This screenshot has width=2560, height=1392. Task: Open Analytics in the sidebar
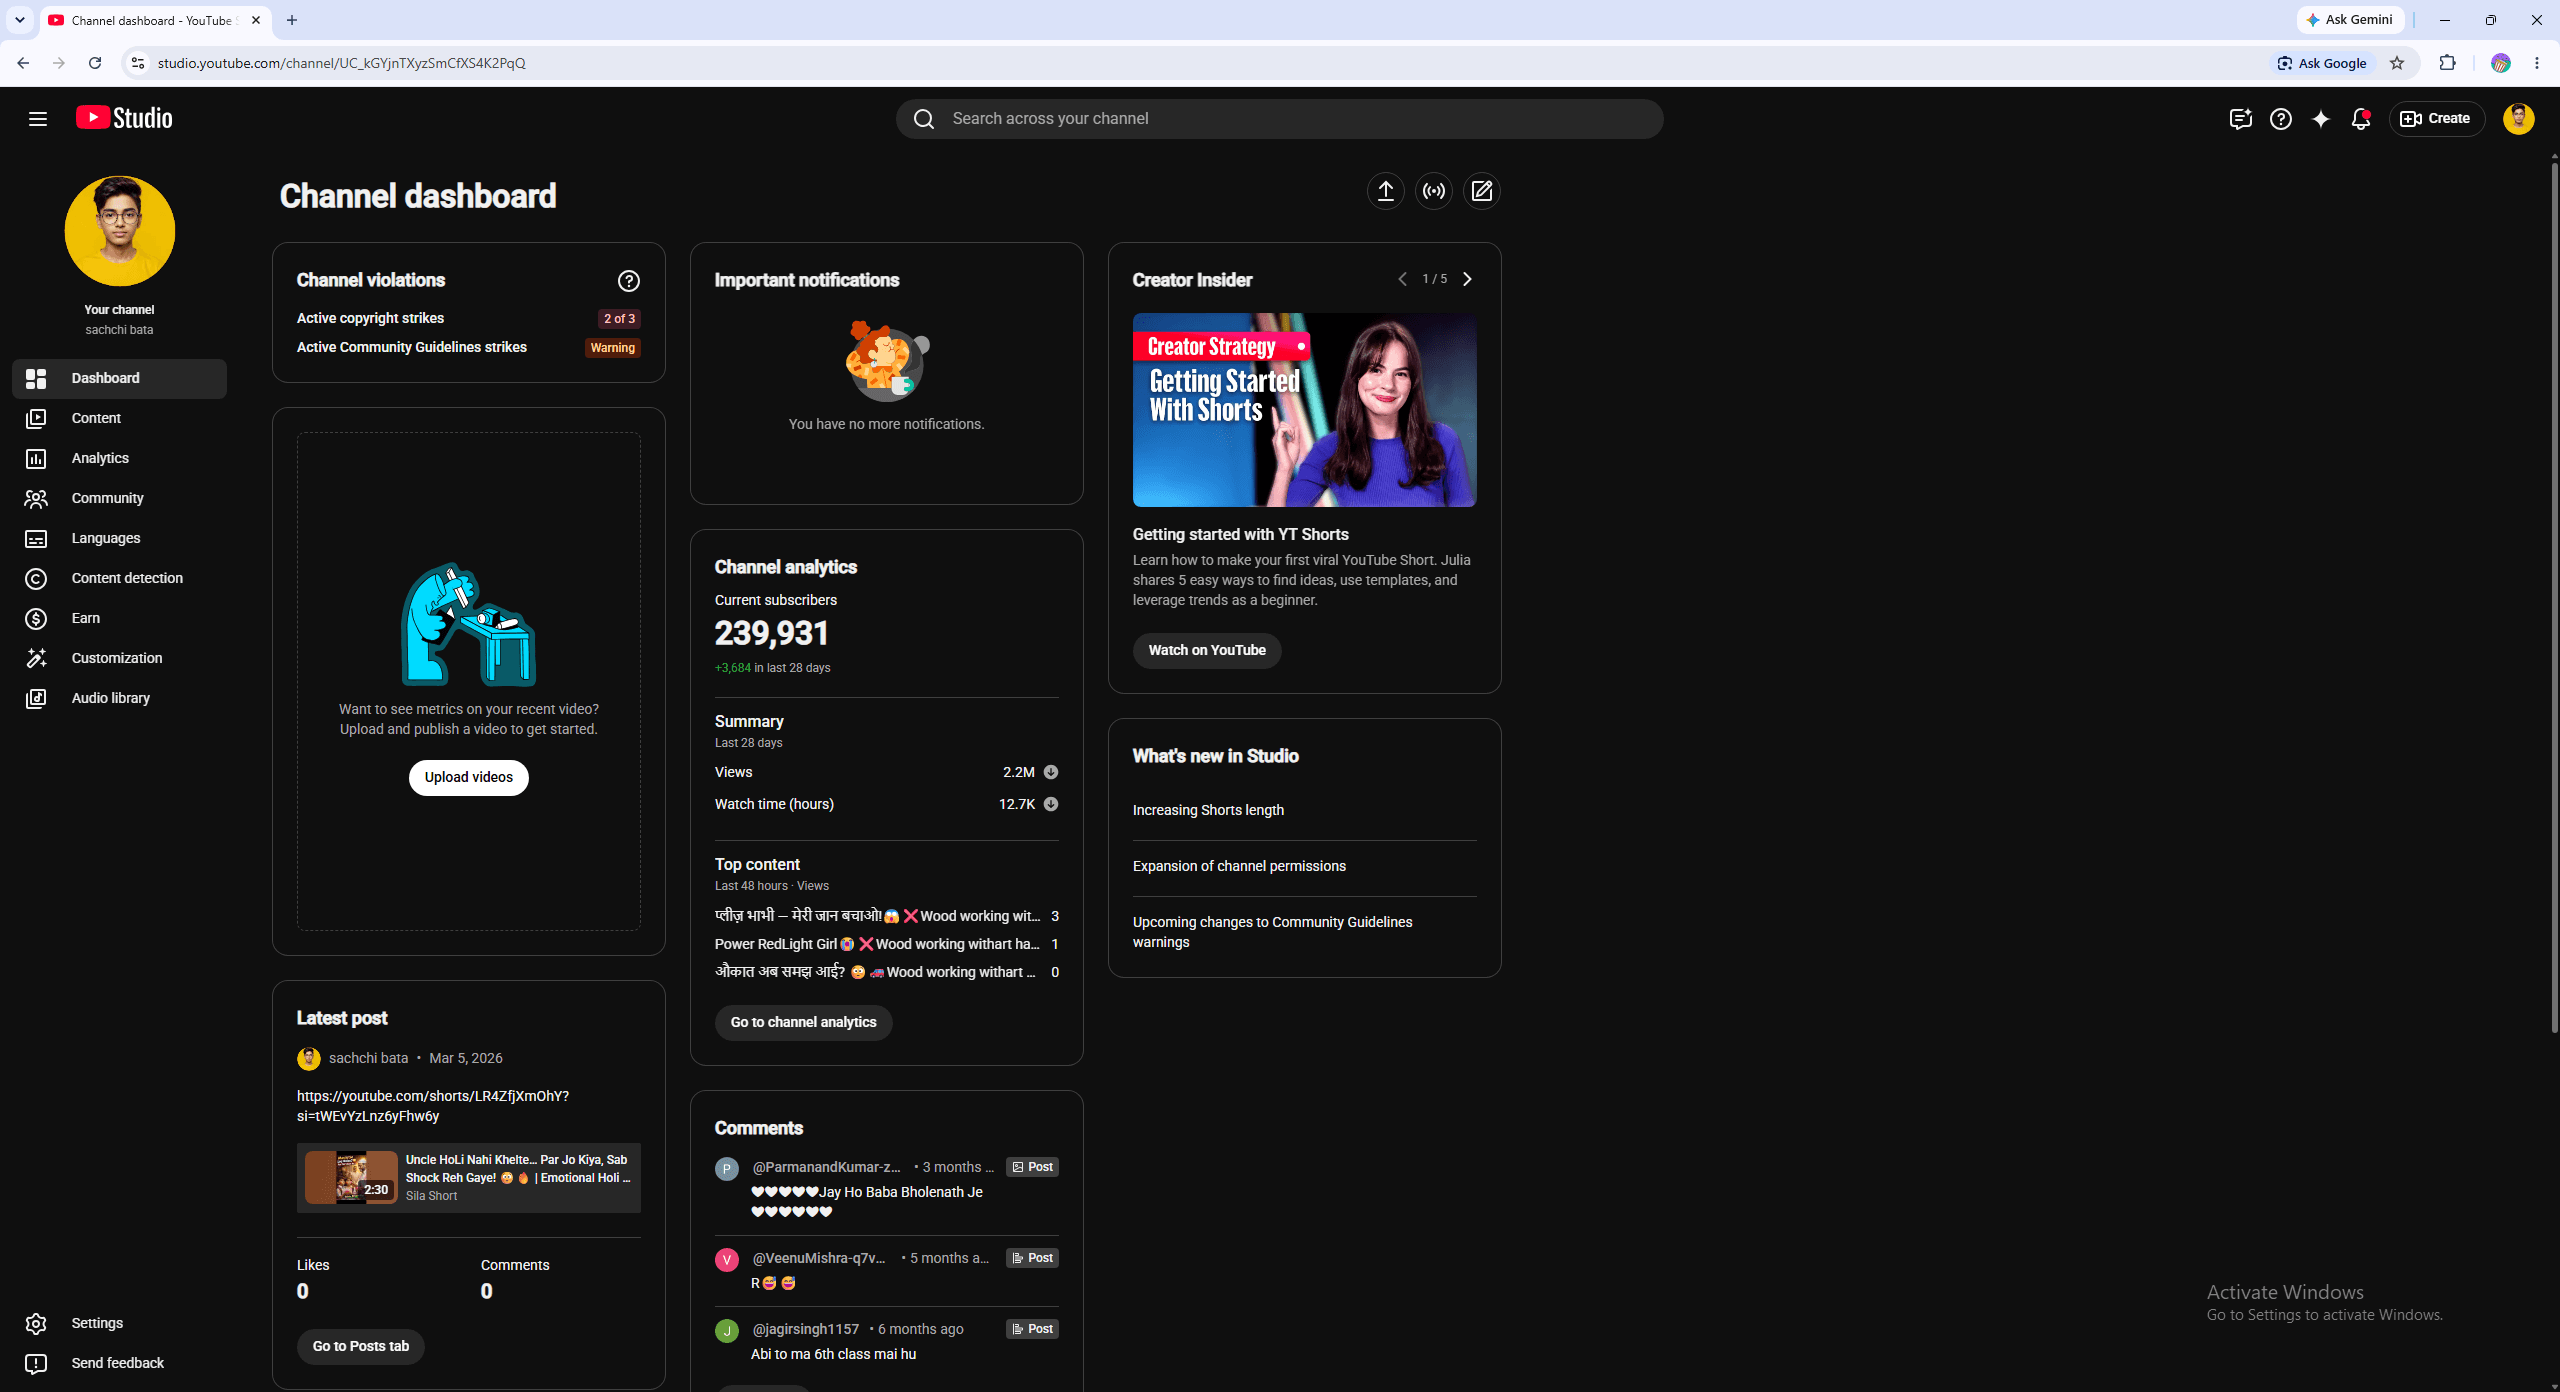[x=119, y=459]
